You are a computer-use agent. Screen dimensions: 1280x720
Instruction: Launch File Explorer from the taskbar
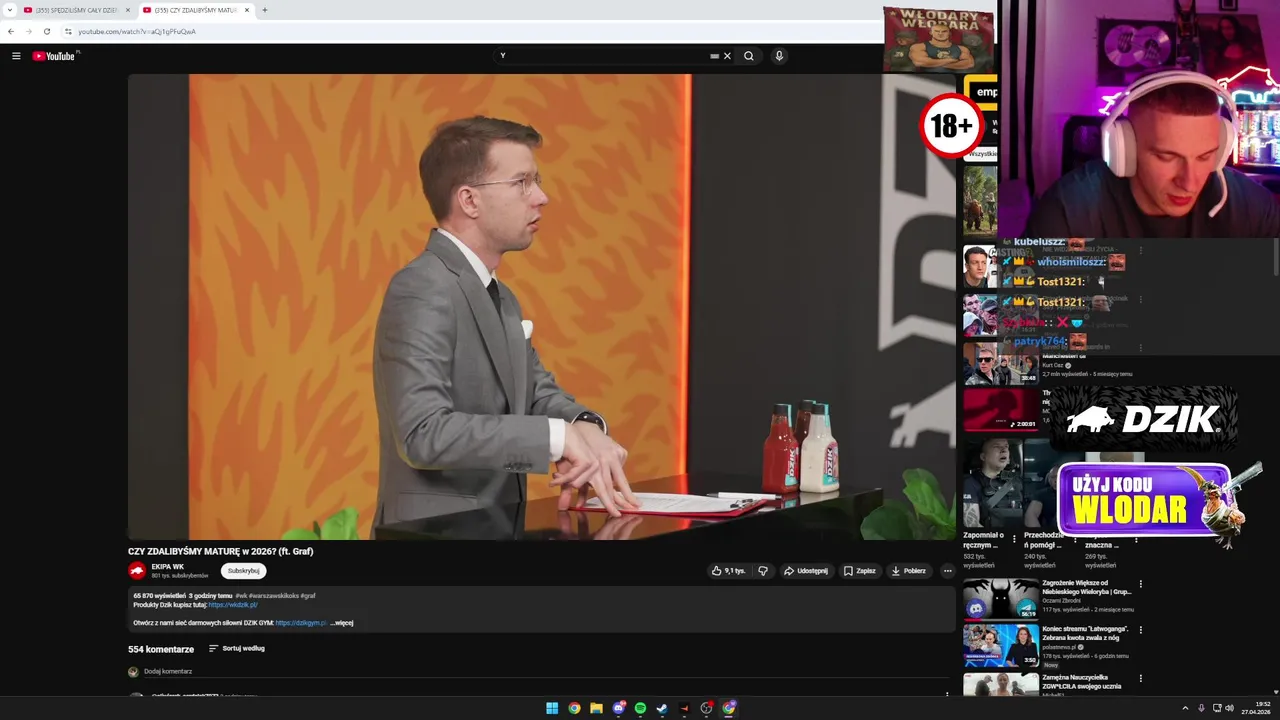coord(596,708)
